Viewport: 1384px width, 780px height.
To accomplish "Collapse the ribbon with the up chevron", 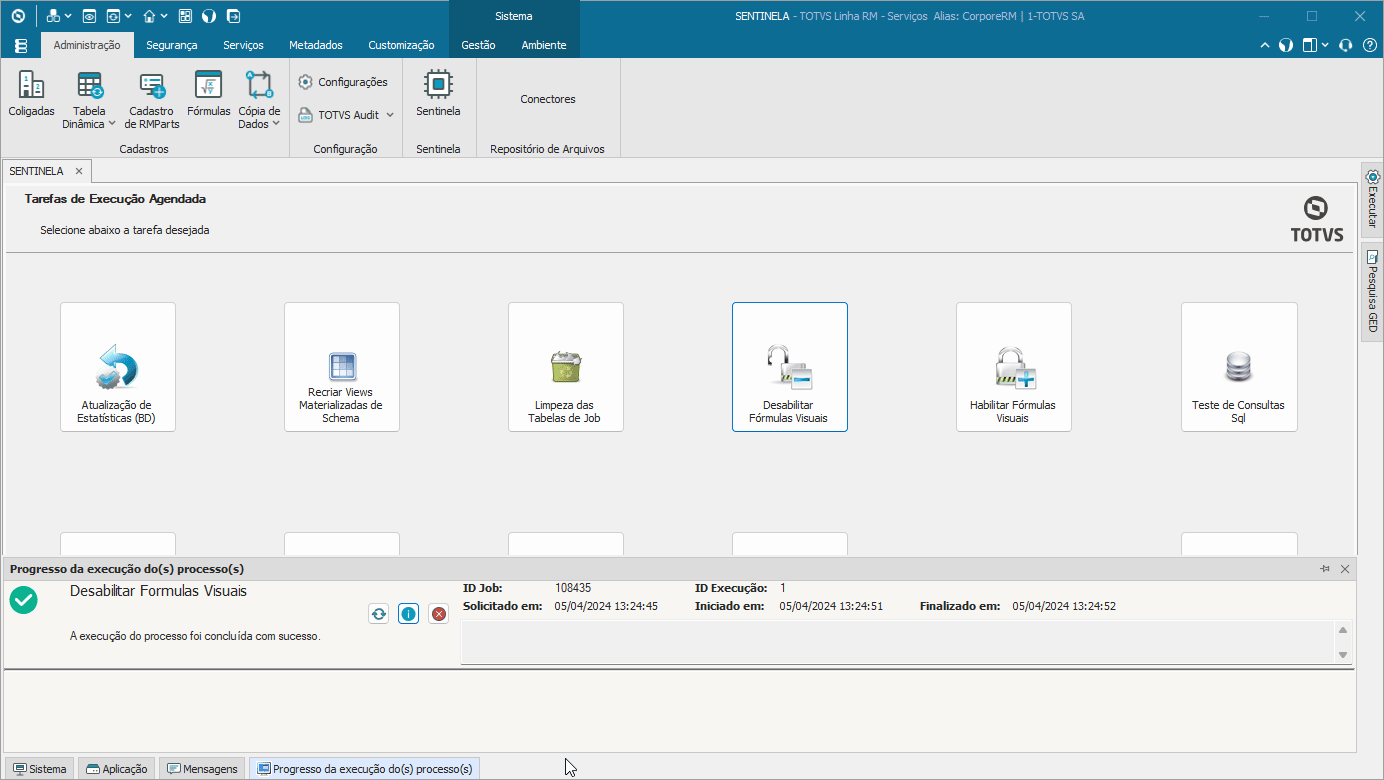I will tap(1265, 45).
